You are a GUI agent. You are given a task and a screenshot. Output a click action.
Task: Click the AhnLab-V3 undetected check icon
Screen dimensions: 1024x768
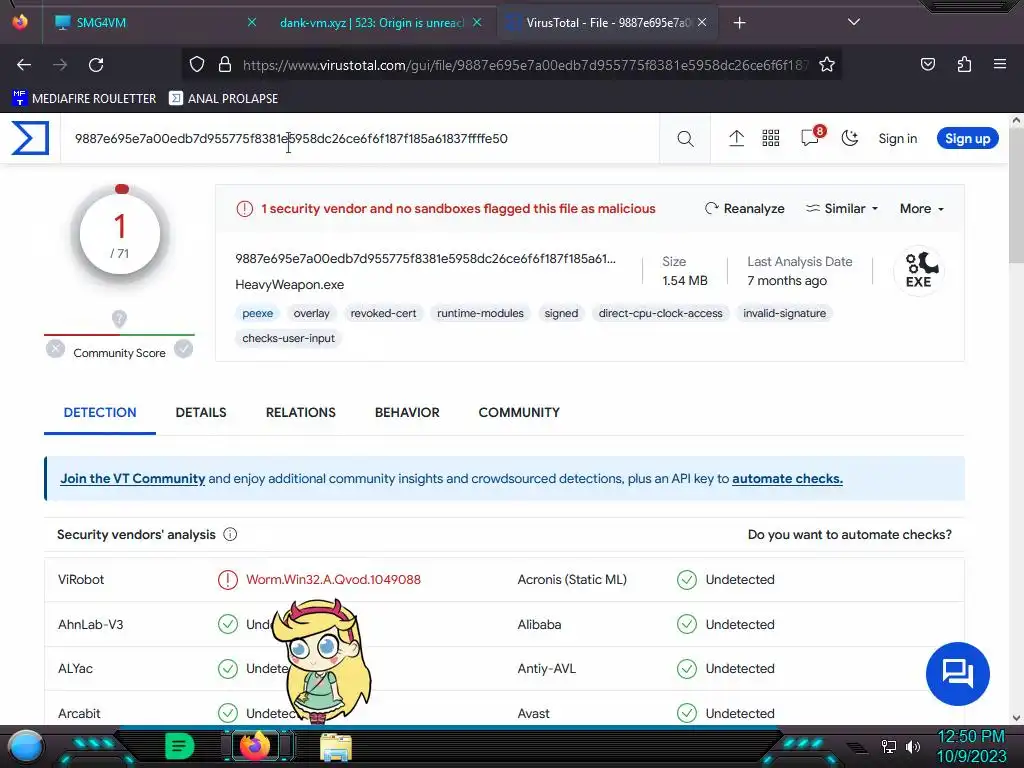coord(228,624)
